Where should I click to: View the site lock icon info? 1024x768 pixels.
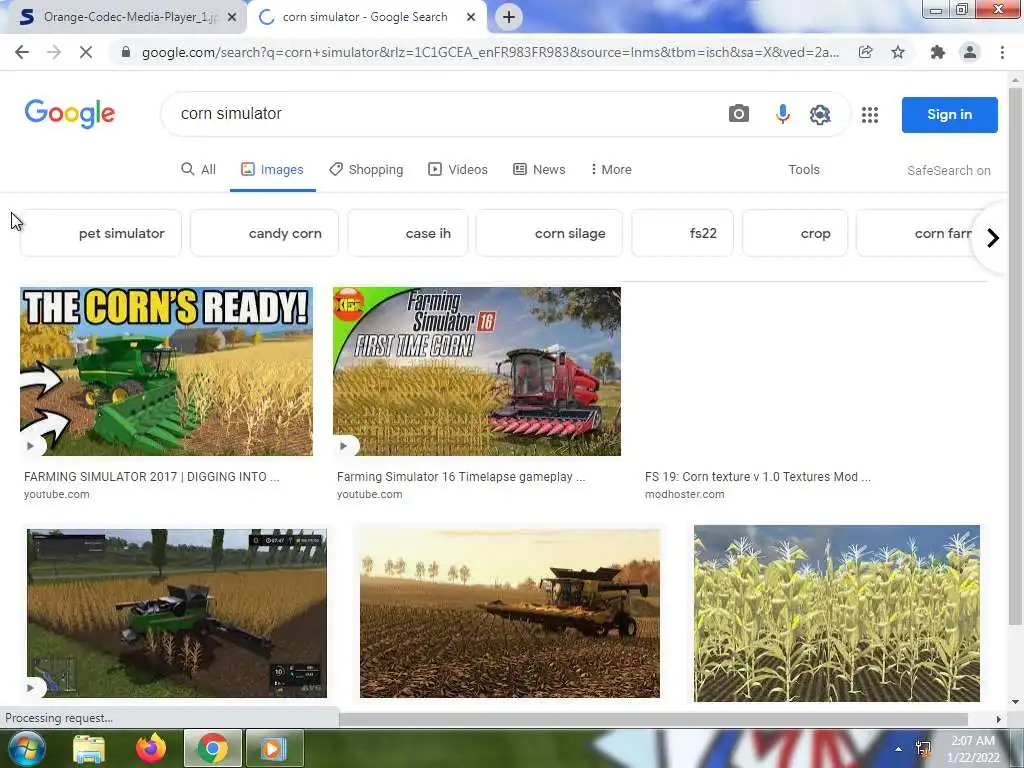(x=126, y=52)
